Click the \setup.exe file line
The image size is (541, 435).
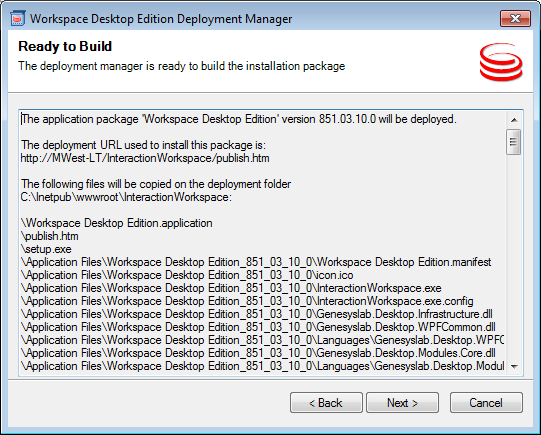[46, 249]
